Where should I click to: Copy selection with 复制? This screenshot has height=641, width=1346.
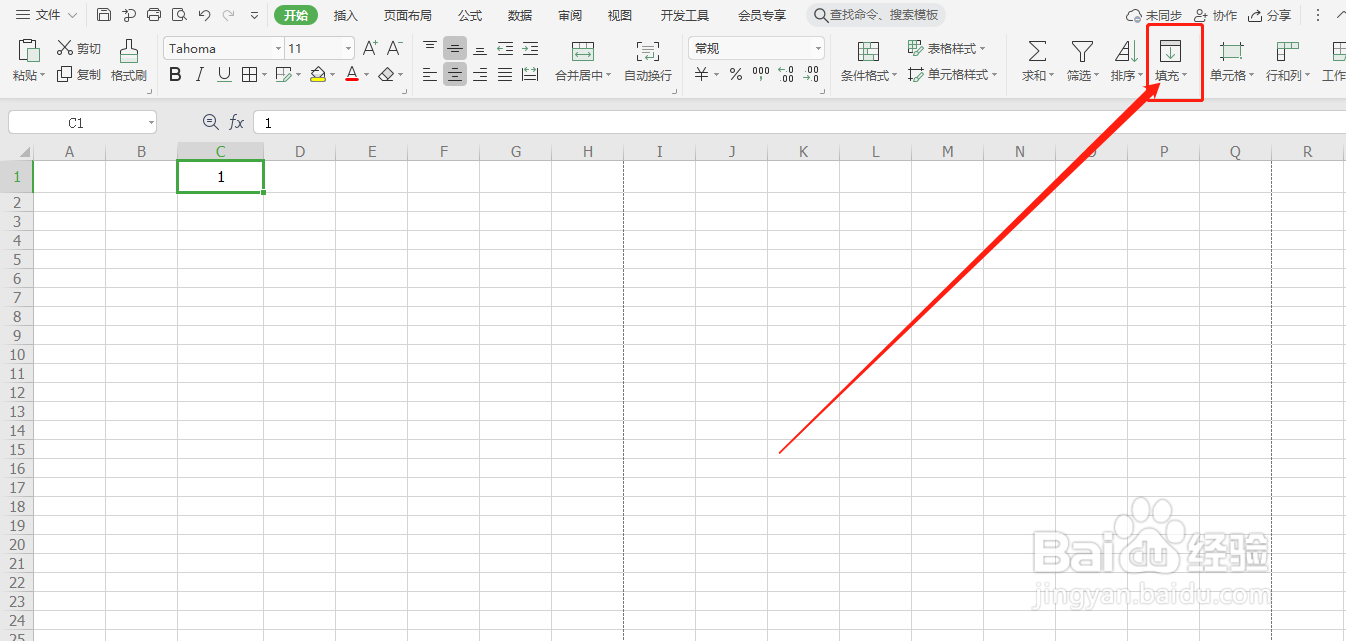[x=79, y=74]
